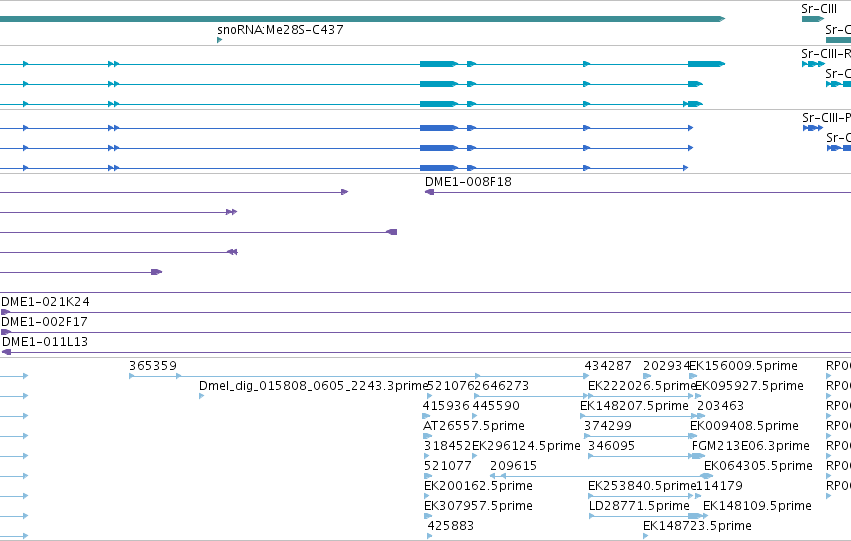Select the EK222026.5prime label
Viewport: 851px width, 541px height.
(x=642, y=386)
